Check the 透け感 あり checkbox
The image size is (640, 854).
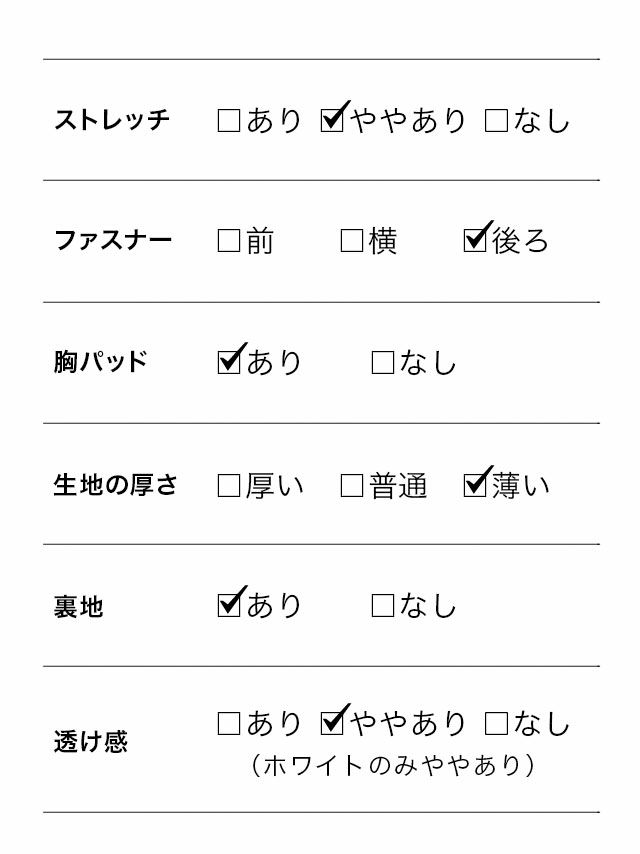point(229,723)
